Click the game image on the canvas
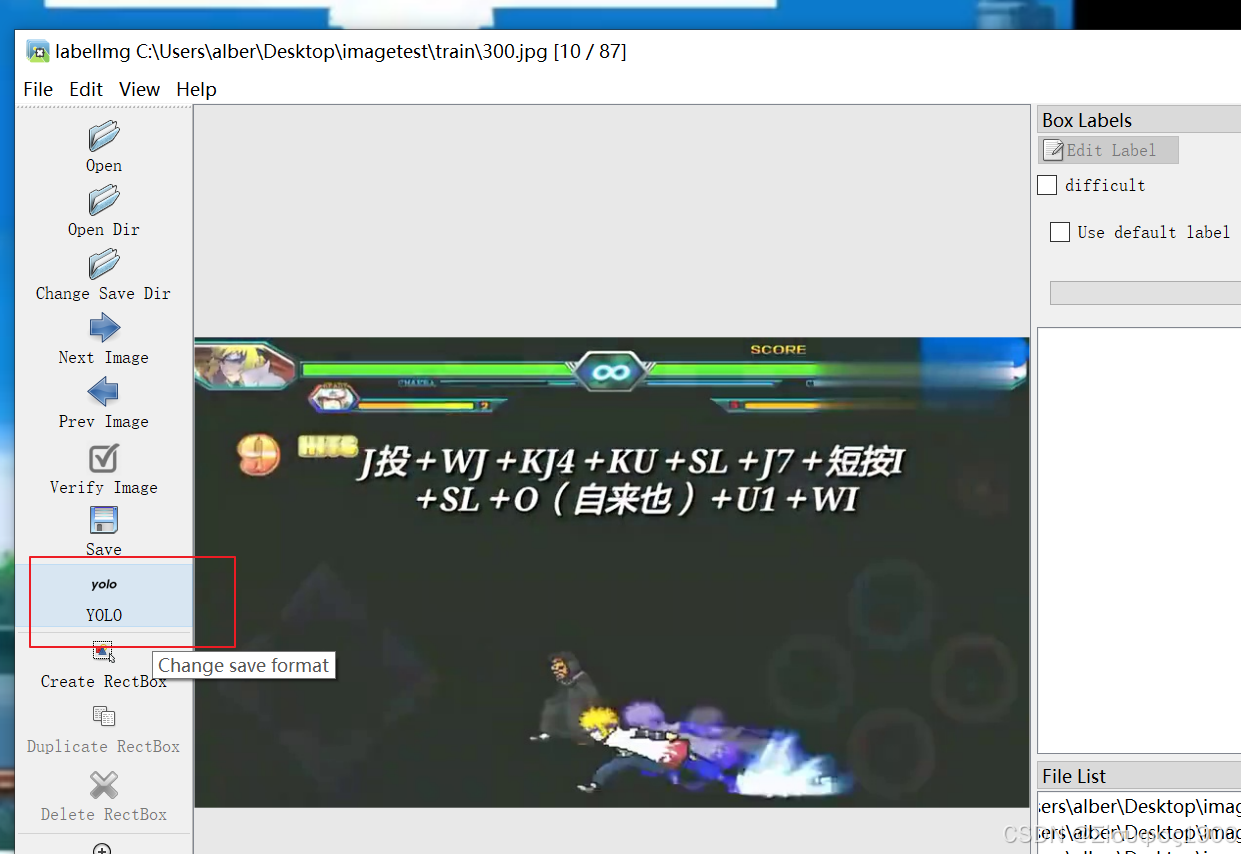The image size is (1241, 854). (x=611, y=572)
